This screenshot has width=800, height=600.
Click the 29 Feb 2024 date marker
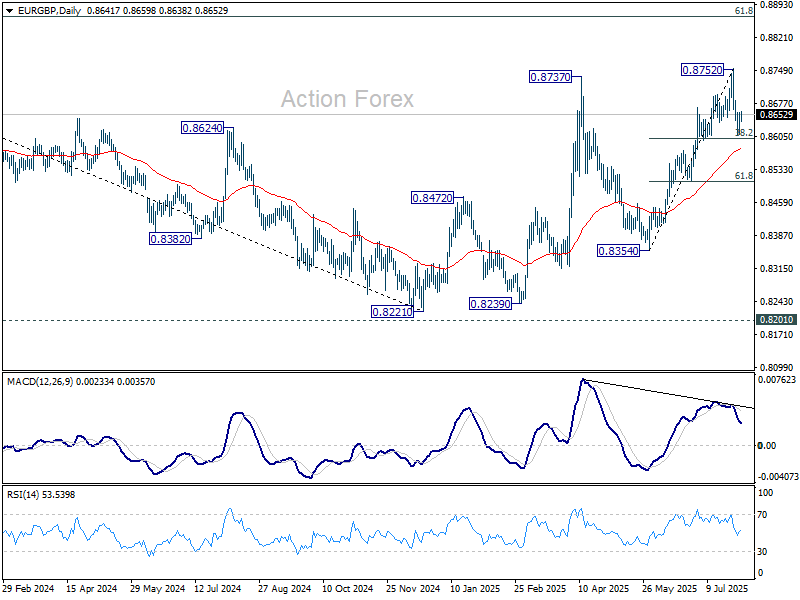coord(29,589)
